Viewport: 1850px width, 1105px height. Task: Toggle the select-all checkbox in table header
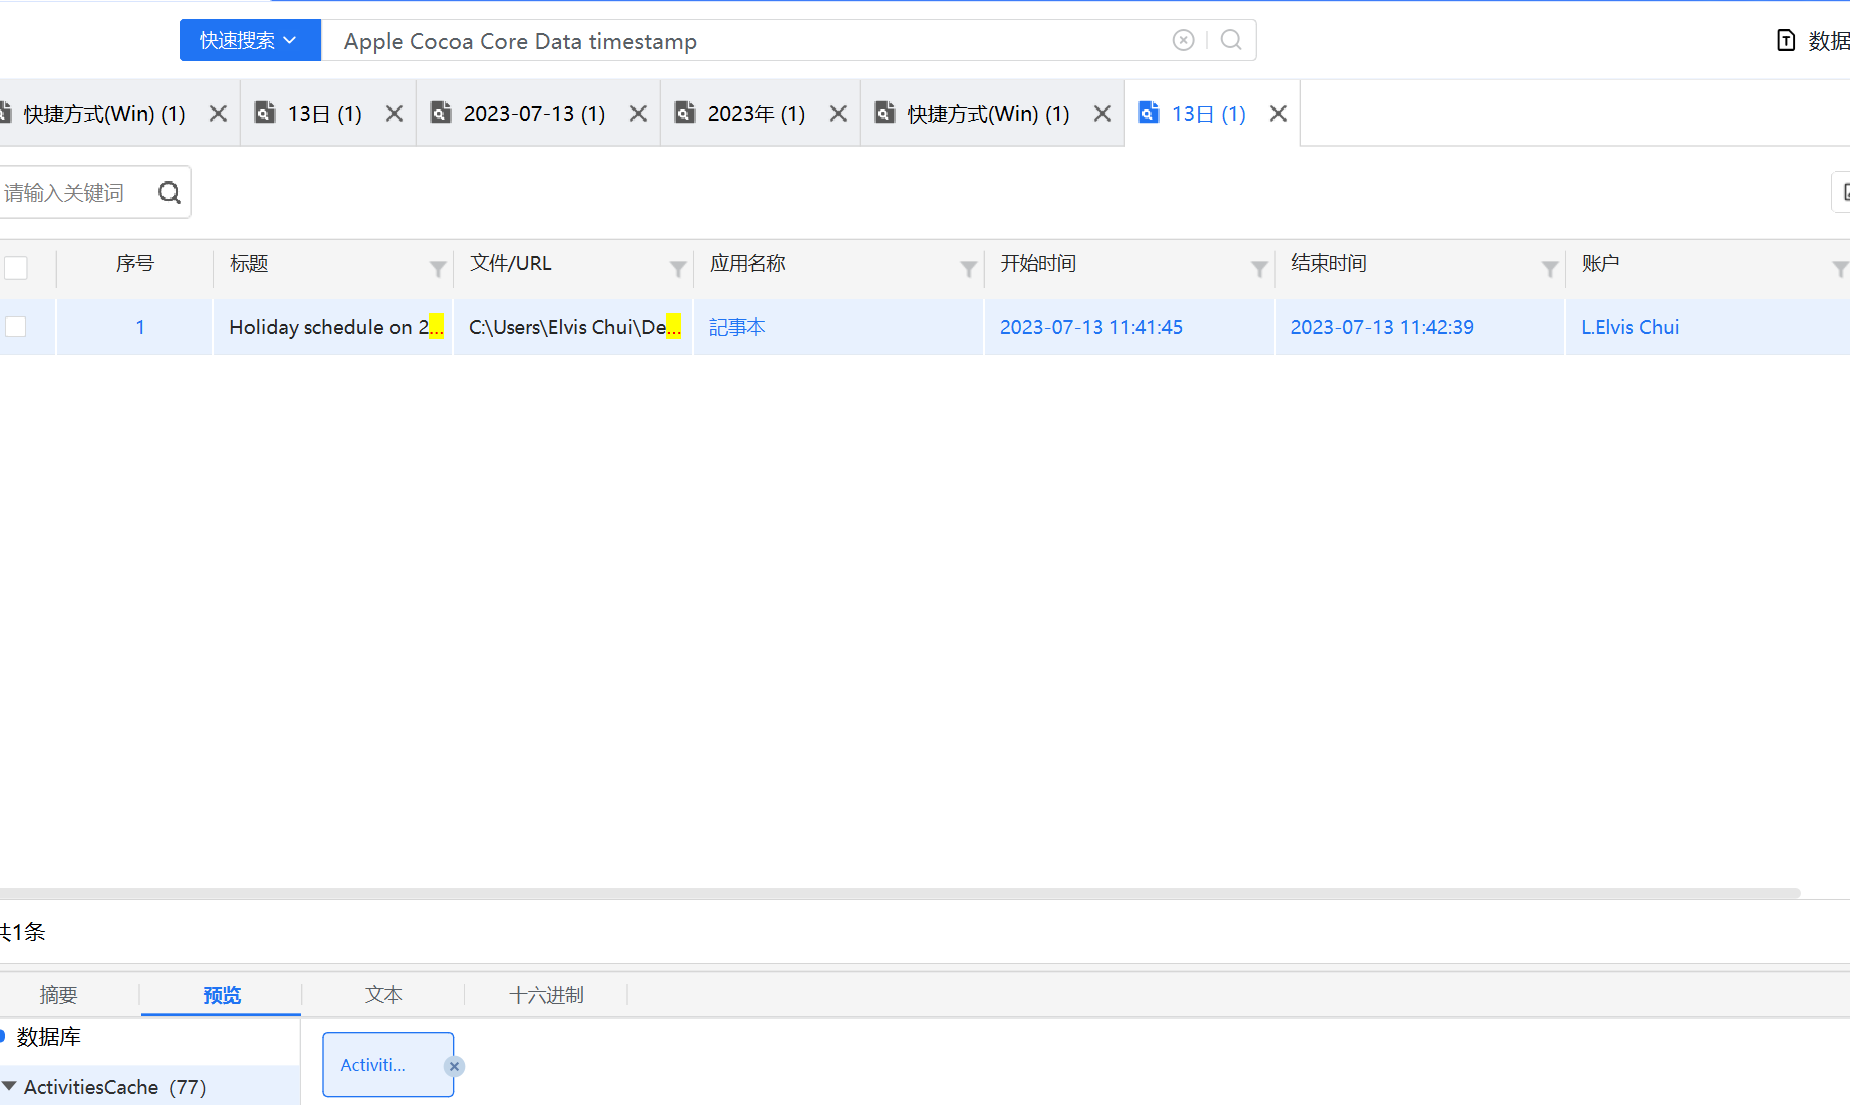(x=16, y=268)
